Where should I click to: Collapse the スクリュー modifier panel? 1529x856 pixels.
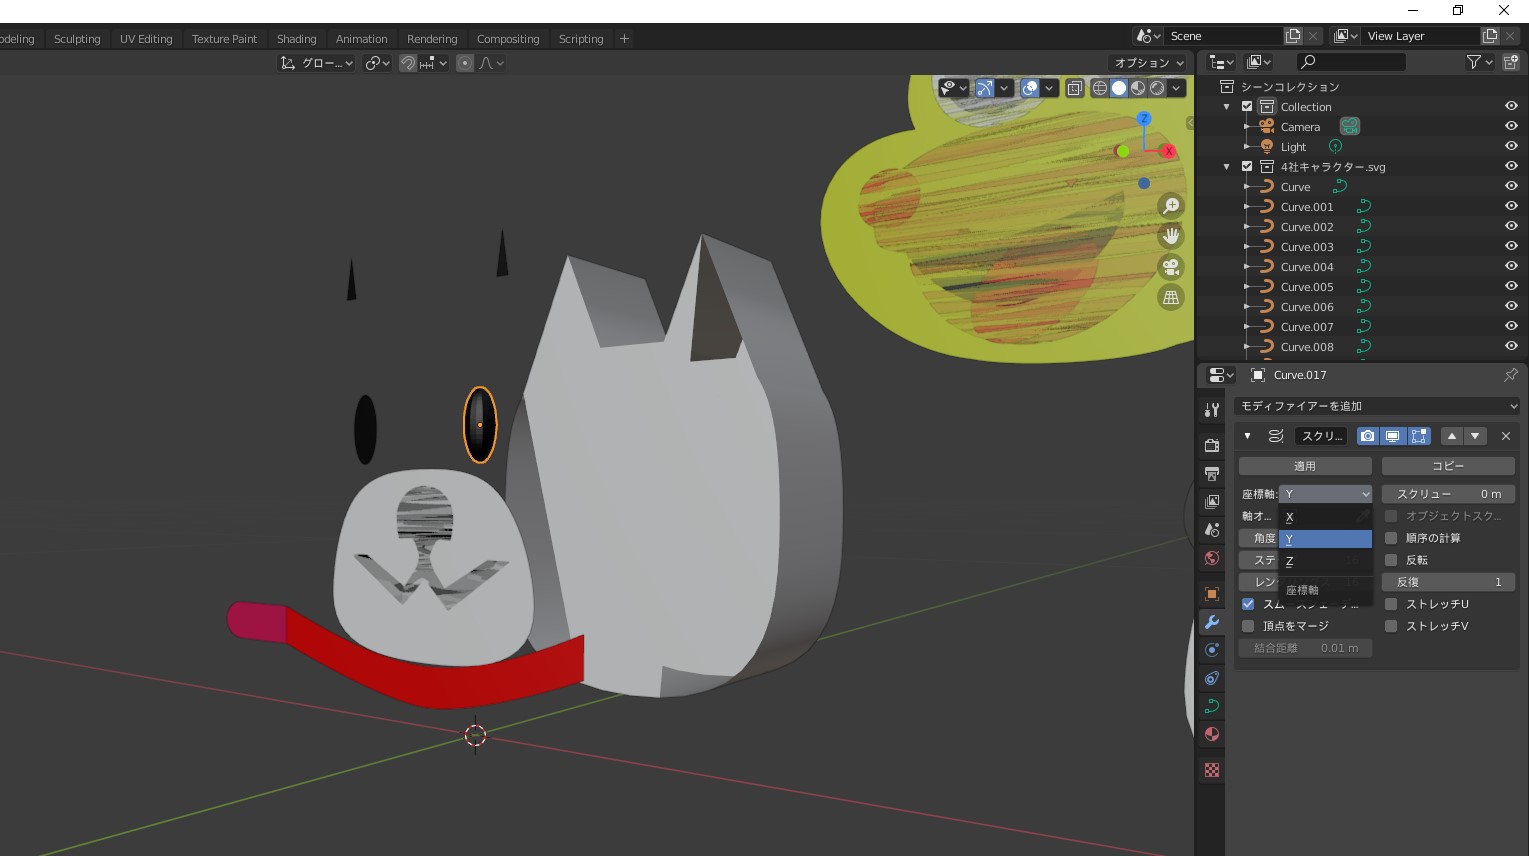tap(1248, 436)
